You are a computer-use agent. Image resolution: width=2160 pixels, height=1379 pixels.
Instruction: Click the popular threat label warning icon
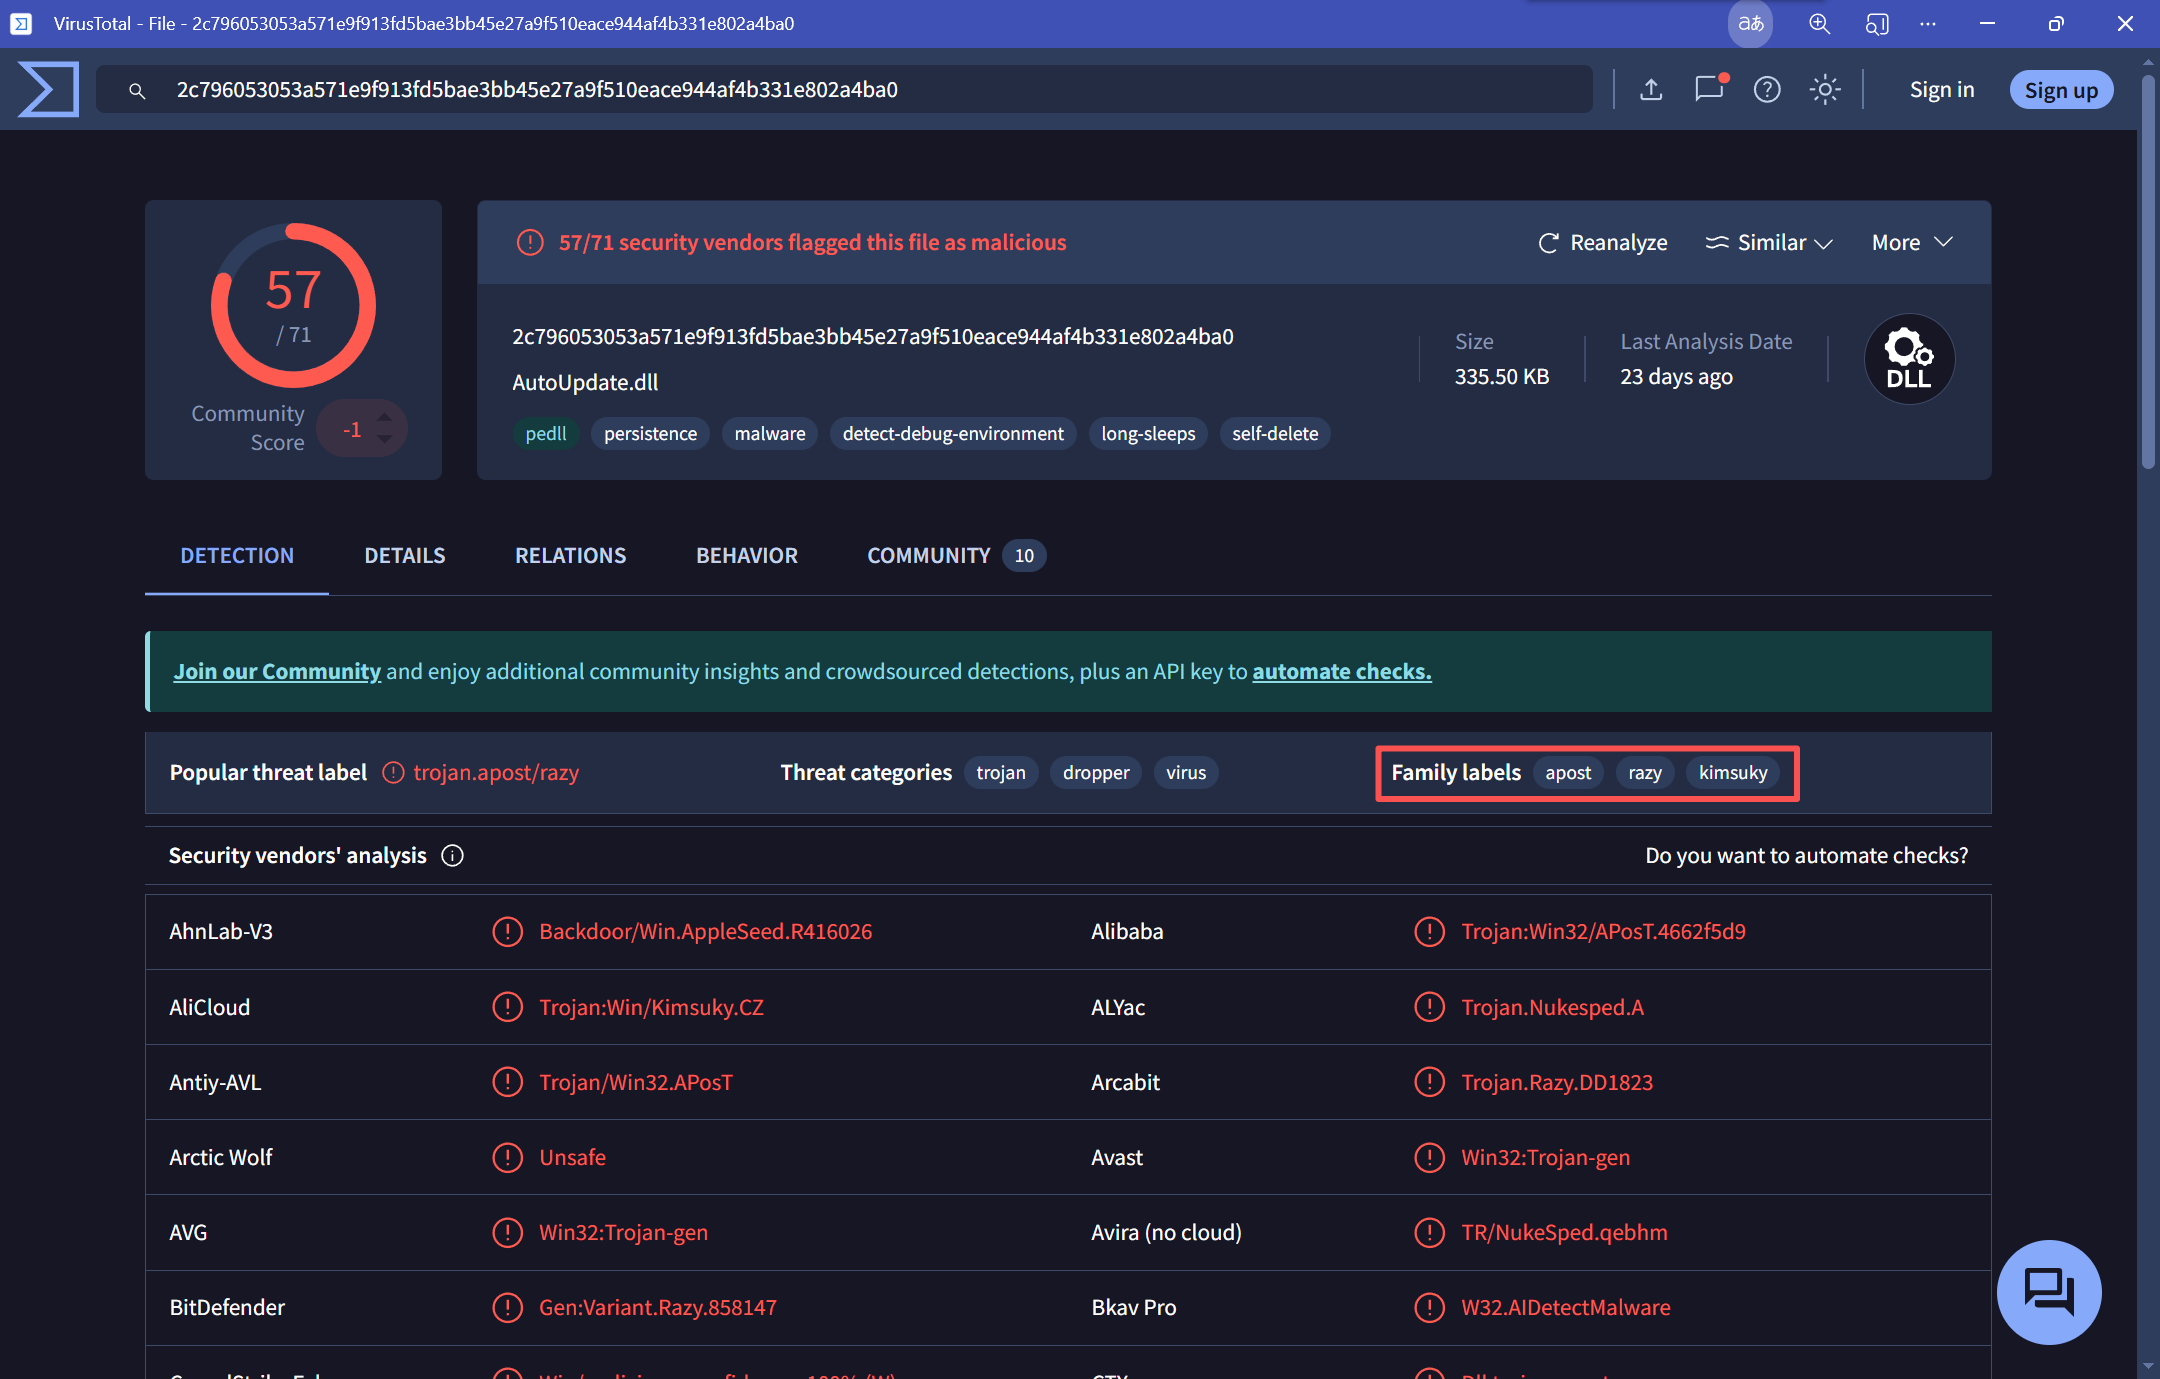[393, 773]
